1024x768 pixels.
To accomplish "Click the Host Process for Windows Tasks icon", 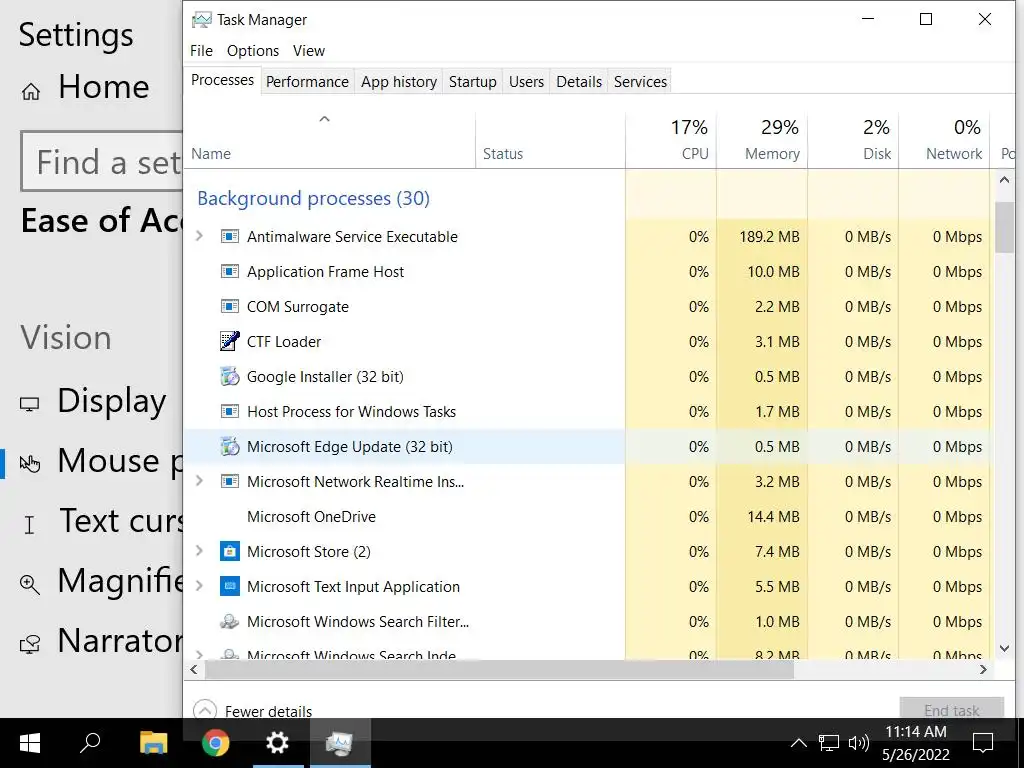I will pyautogui.click(x=229, y=411).
